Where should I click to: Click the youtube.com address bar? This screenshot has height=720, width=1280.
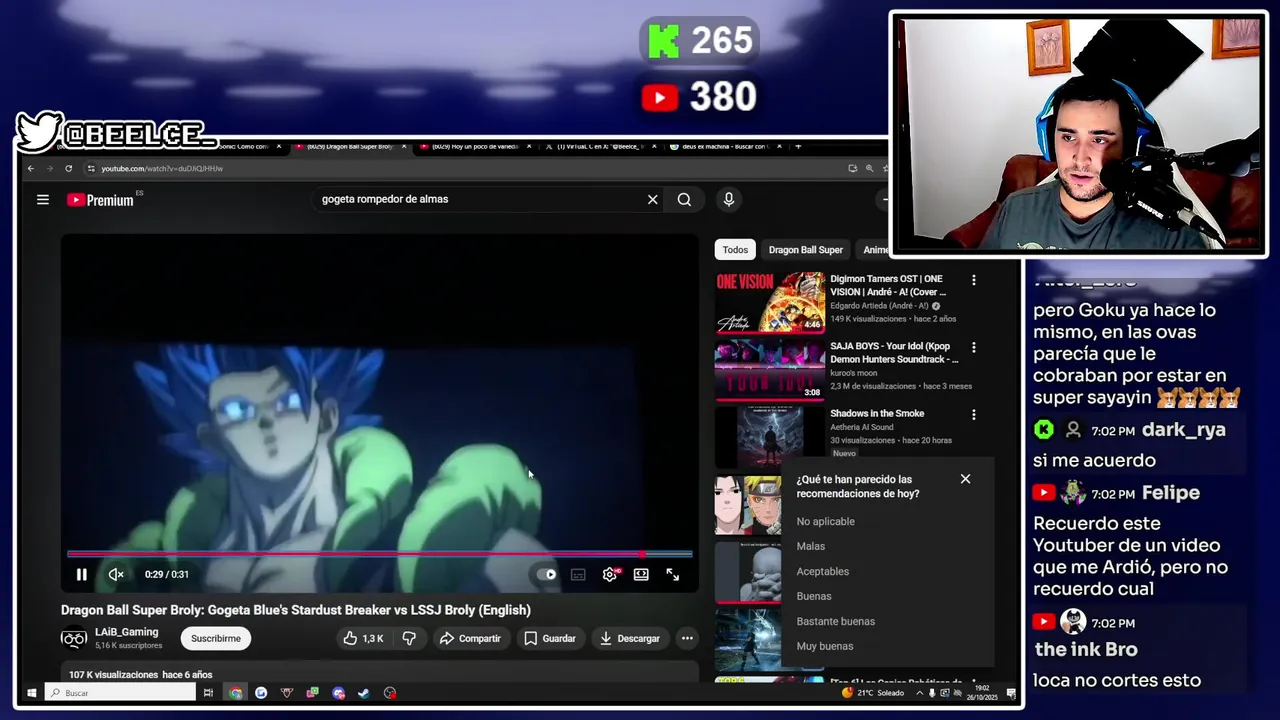[x=460, y=169]
